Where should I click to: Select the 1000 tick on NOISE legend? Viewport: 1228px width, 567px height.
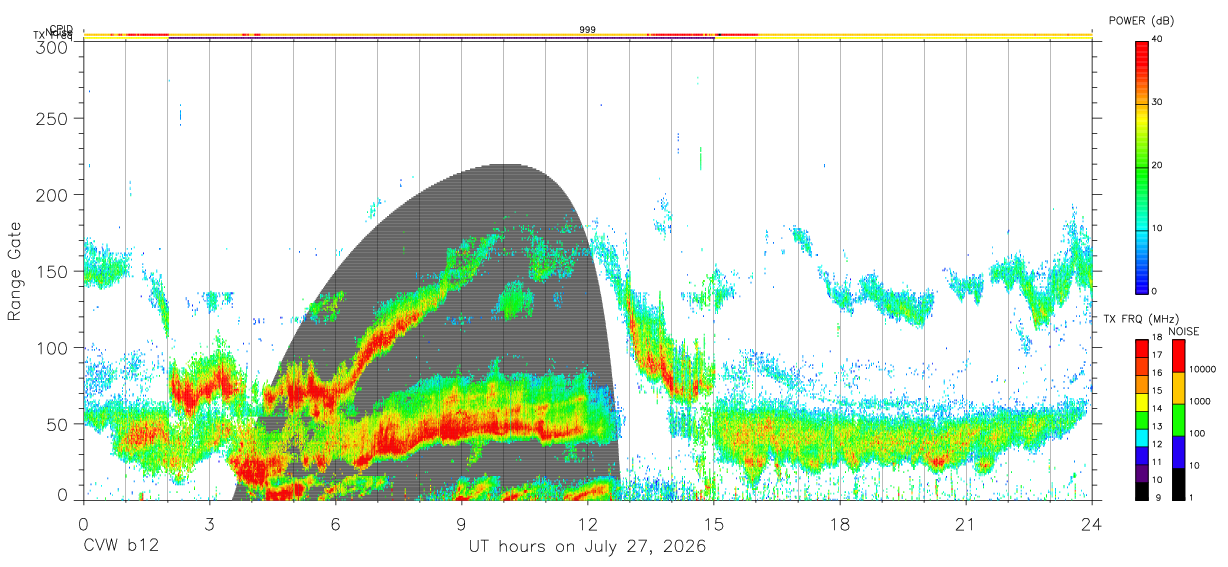[1200, 402]
